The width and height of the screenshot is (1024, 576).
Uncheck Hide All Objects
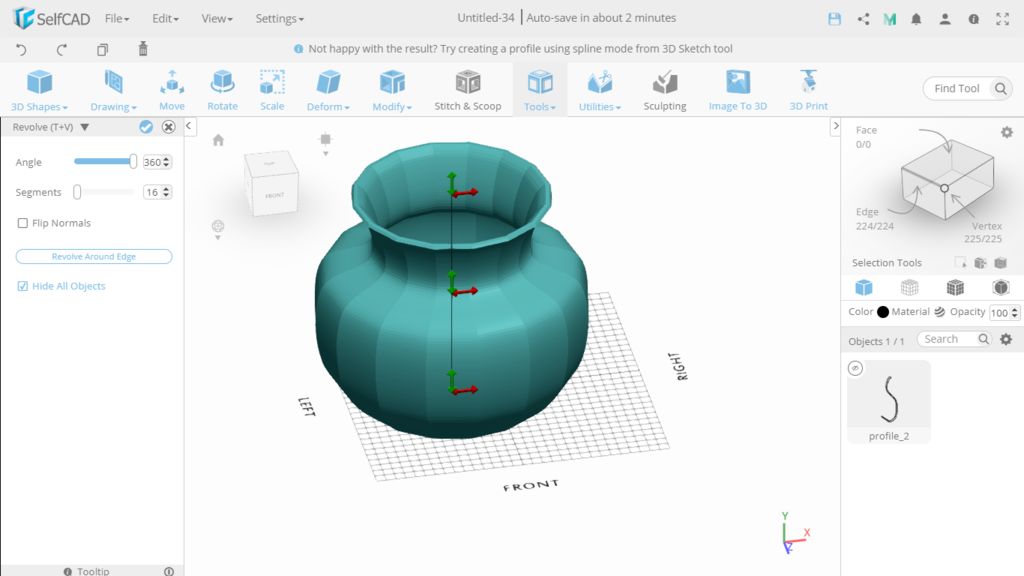coord(23,286)
